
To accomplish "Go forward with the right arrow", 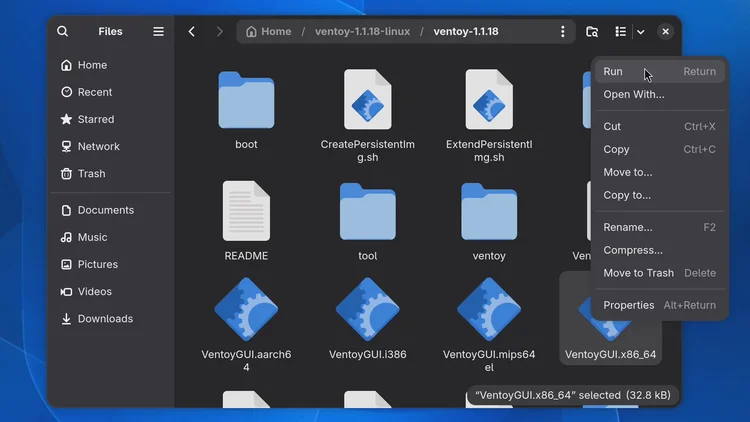I will click(x=220, y=32).
